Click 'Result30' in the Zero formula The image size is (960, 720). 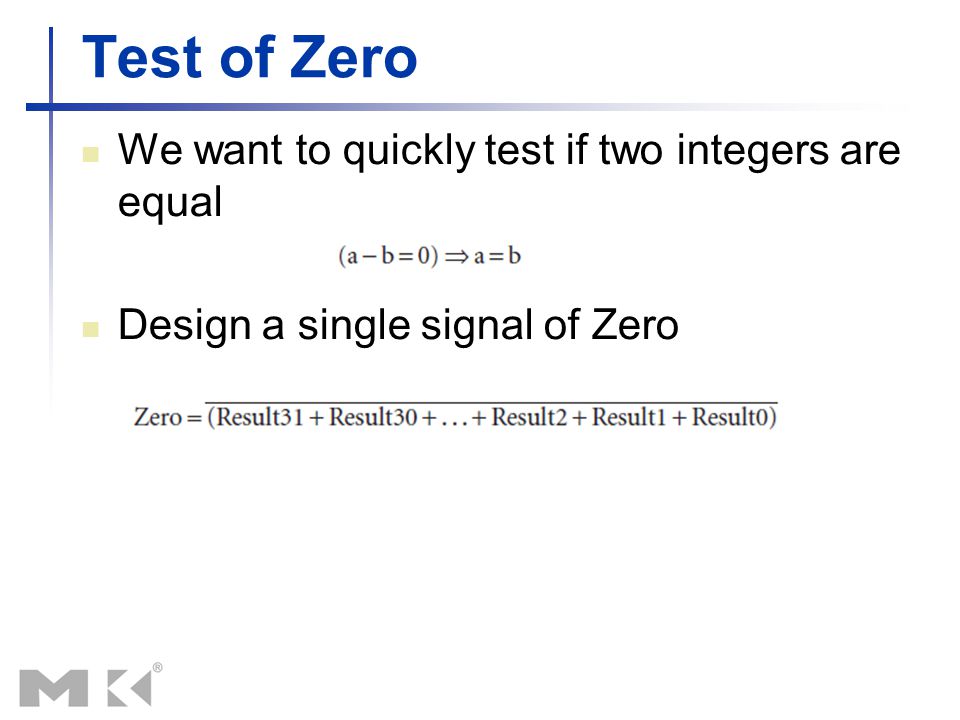[x=373, y=417]
